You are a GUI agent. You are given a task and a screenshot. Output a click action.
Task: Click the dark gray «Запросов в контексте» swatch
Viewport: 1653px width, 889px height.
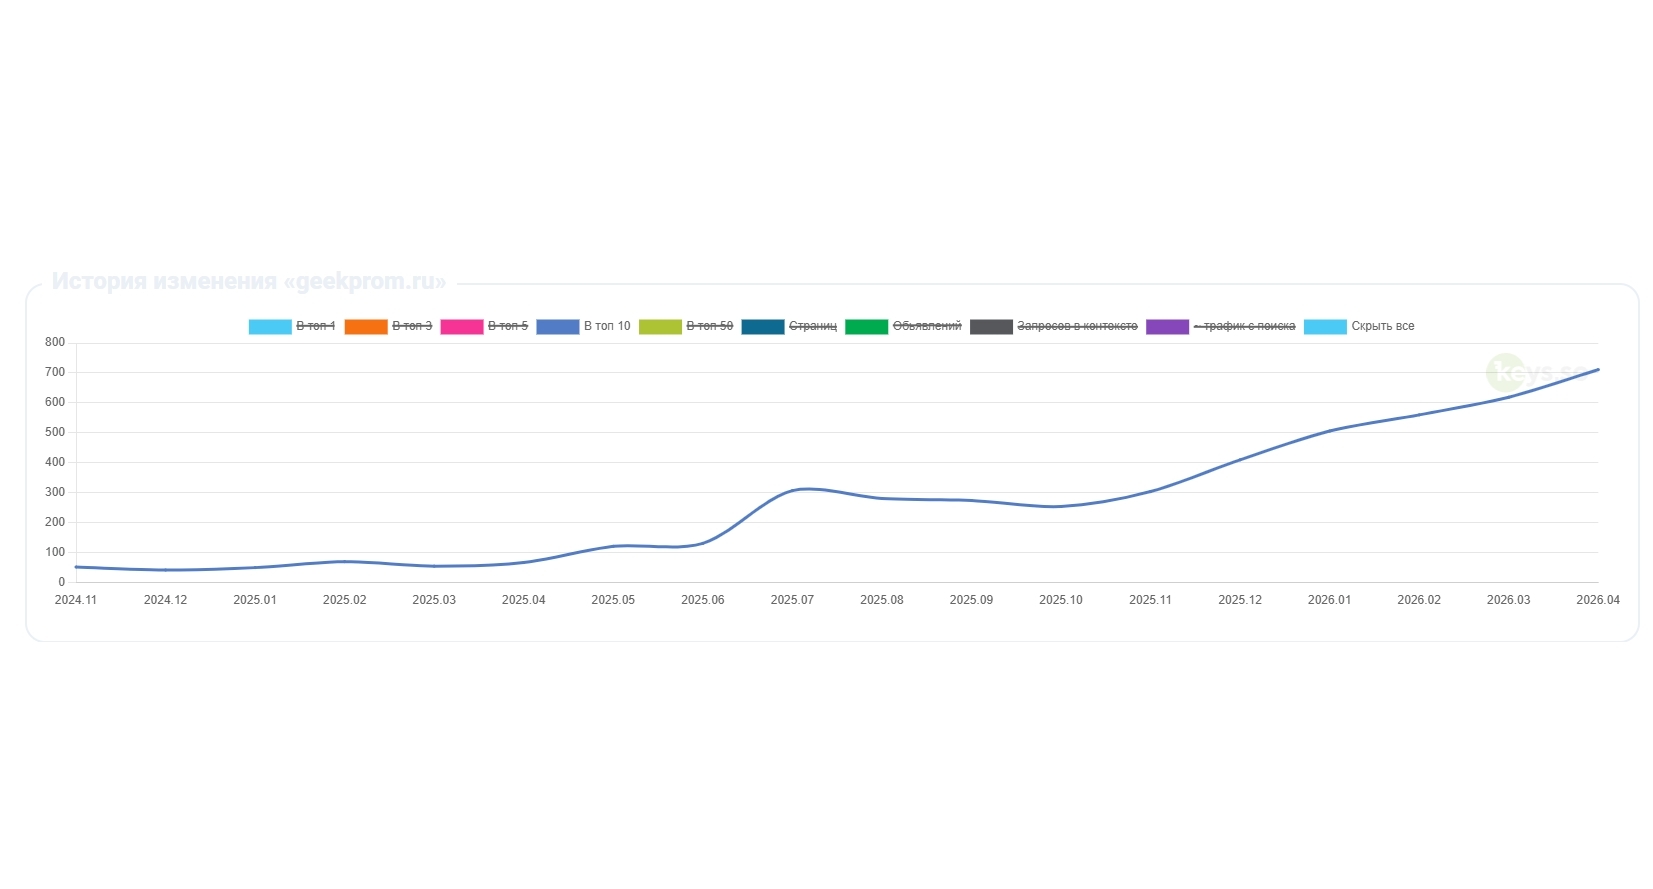click(991, 327)
